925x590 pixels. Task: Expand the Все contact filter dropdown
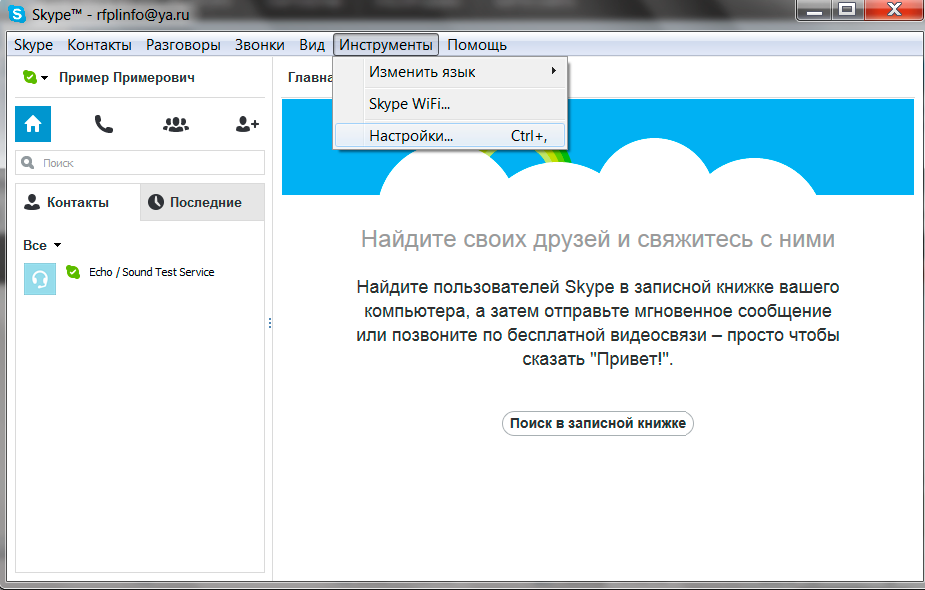(x=42, y=245)
